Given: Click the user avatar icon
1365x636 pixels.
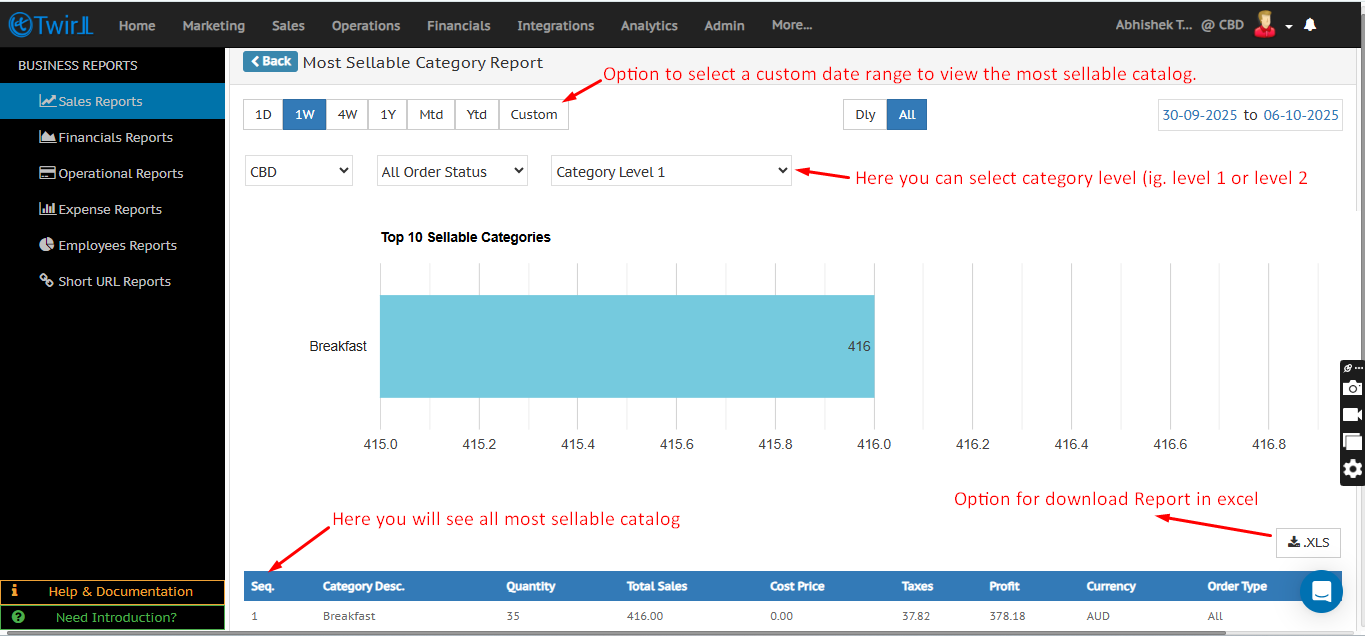Looking at the screenshot, I should (x=1265, y=25).
